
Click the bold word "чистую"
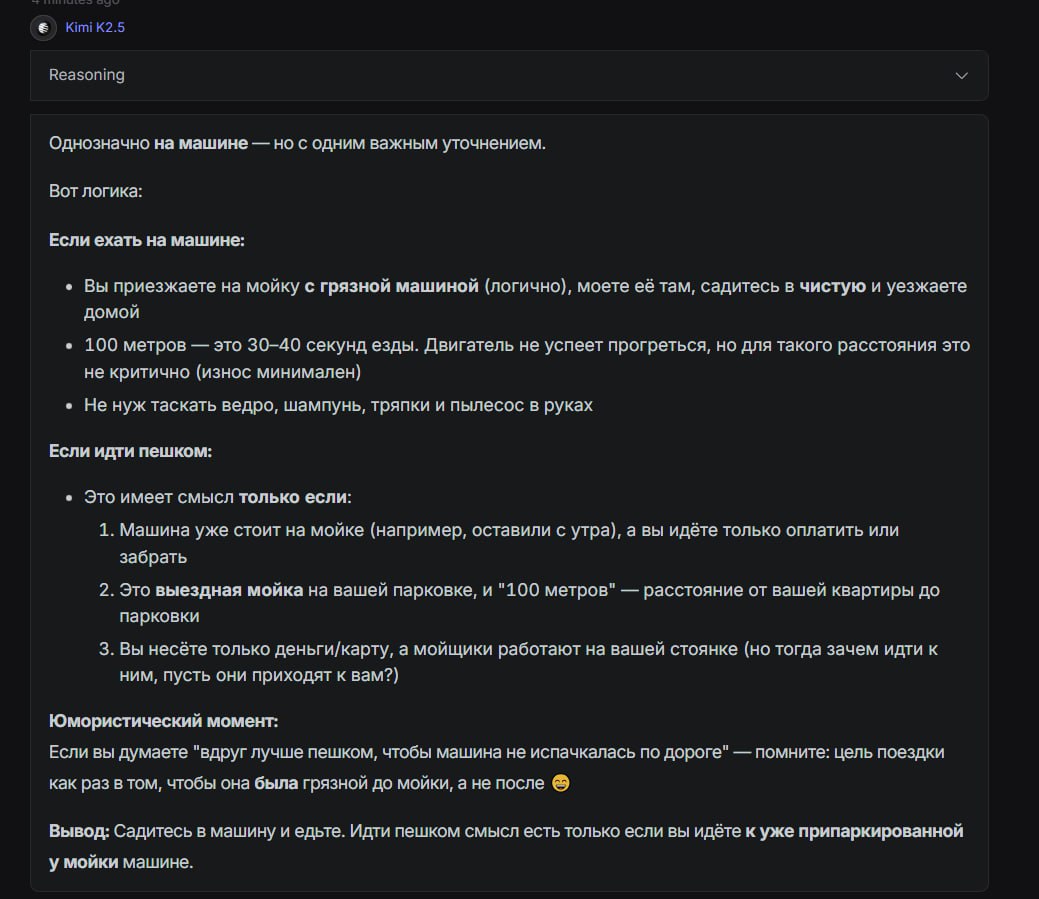[x=832, y=286]
